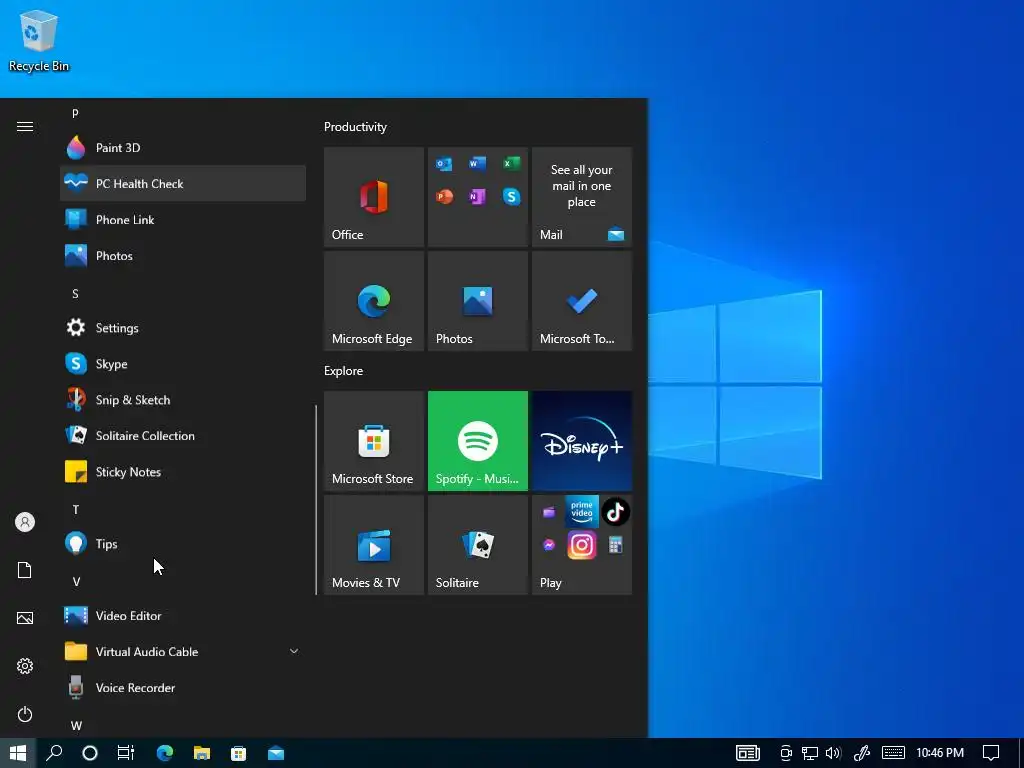Click the V letter group header
1024x768 pixels.
click(76, 581)
